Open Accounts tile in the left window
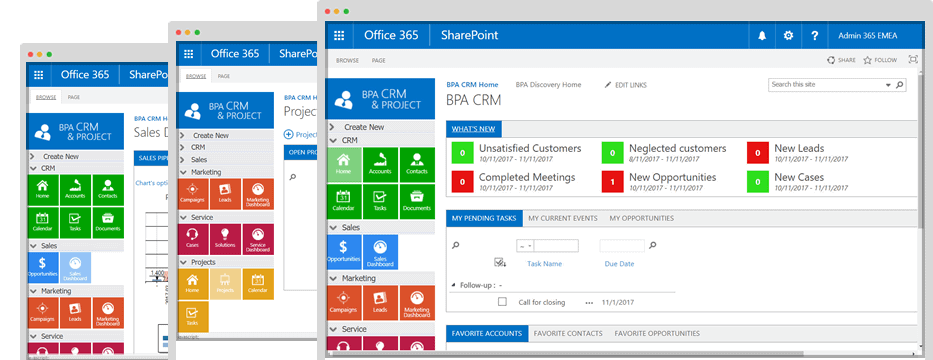The width and height of the screenshot is (933, 360). 75,190
